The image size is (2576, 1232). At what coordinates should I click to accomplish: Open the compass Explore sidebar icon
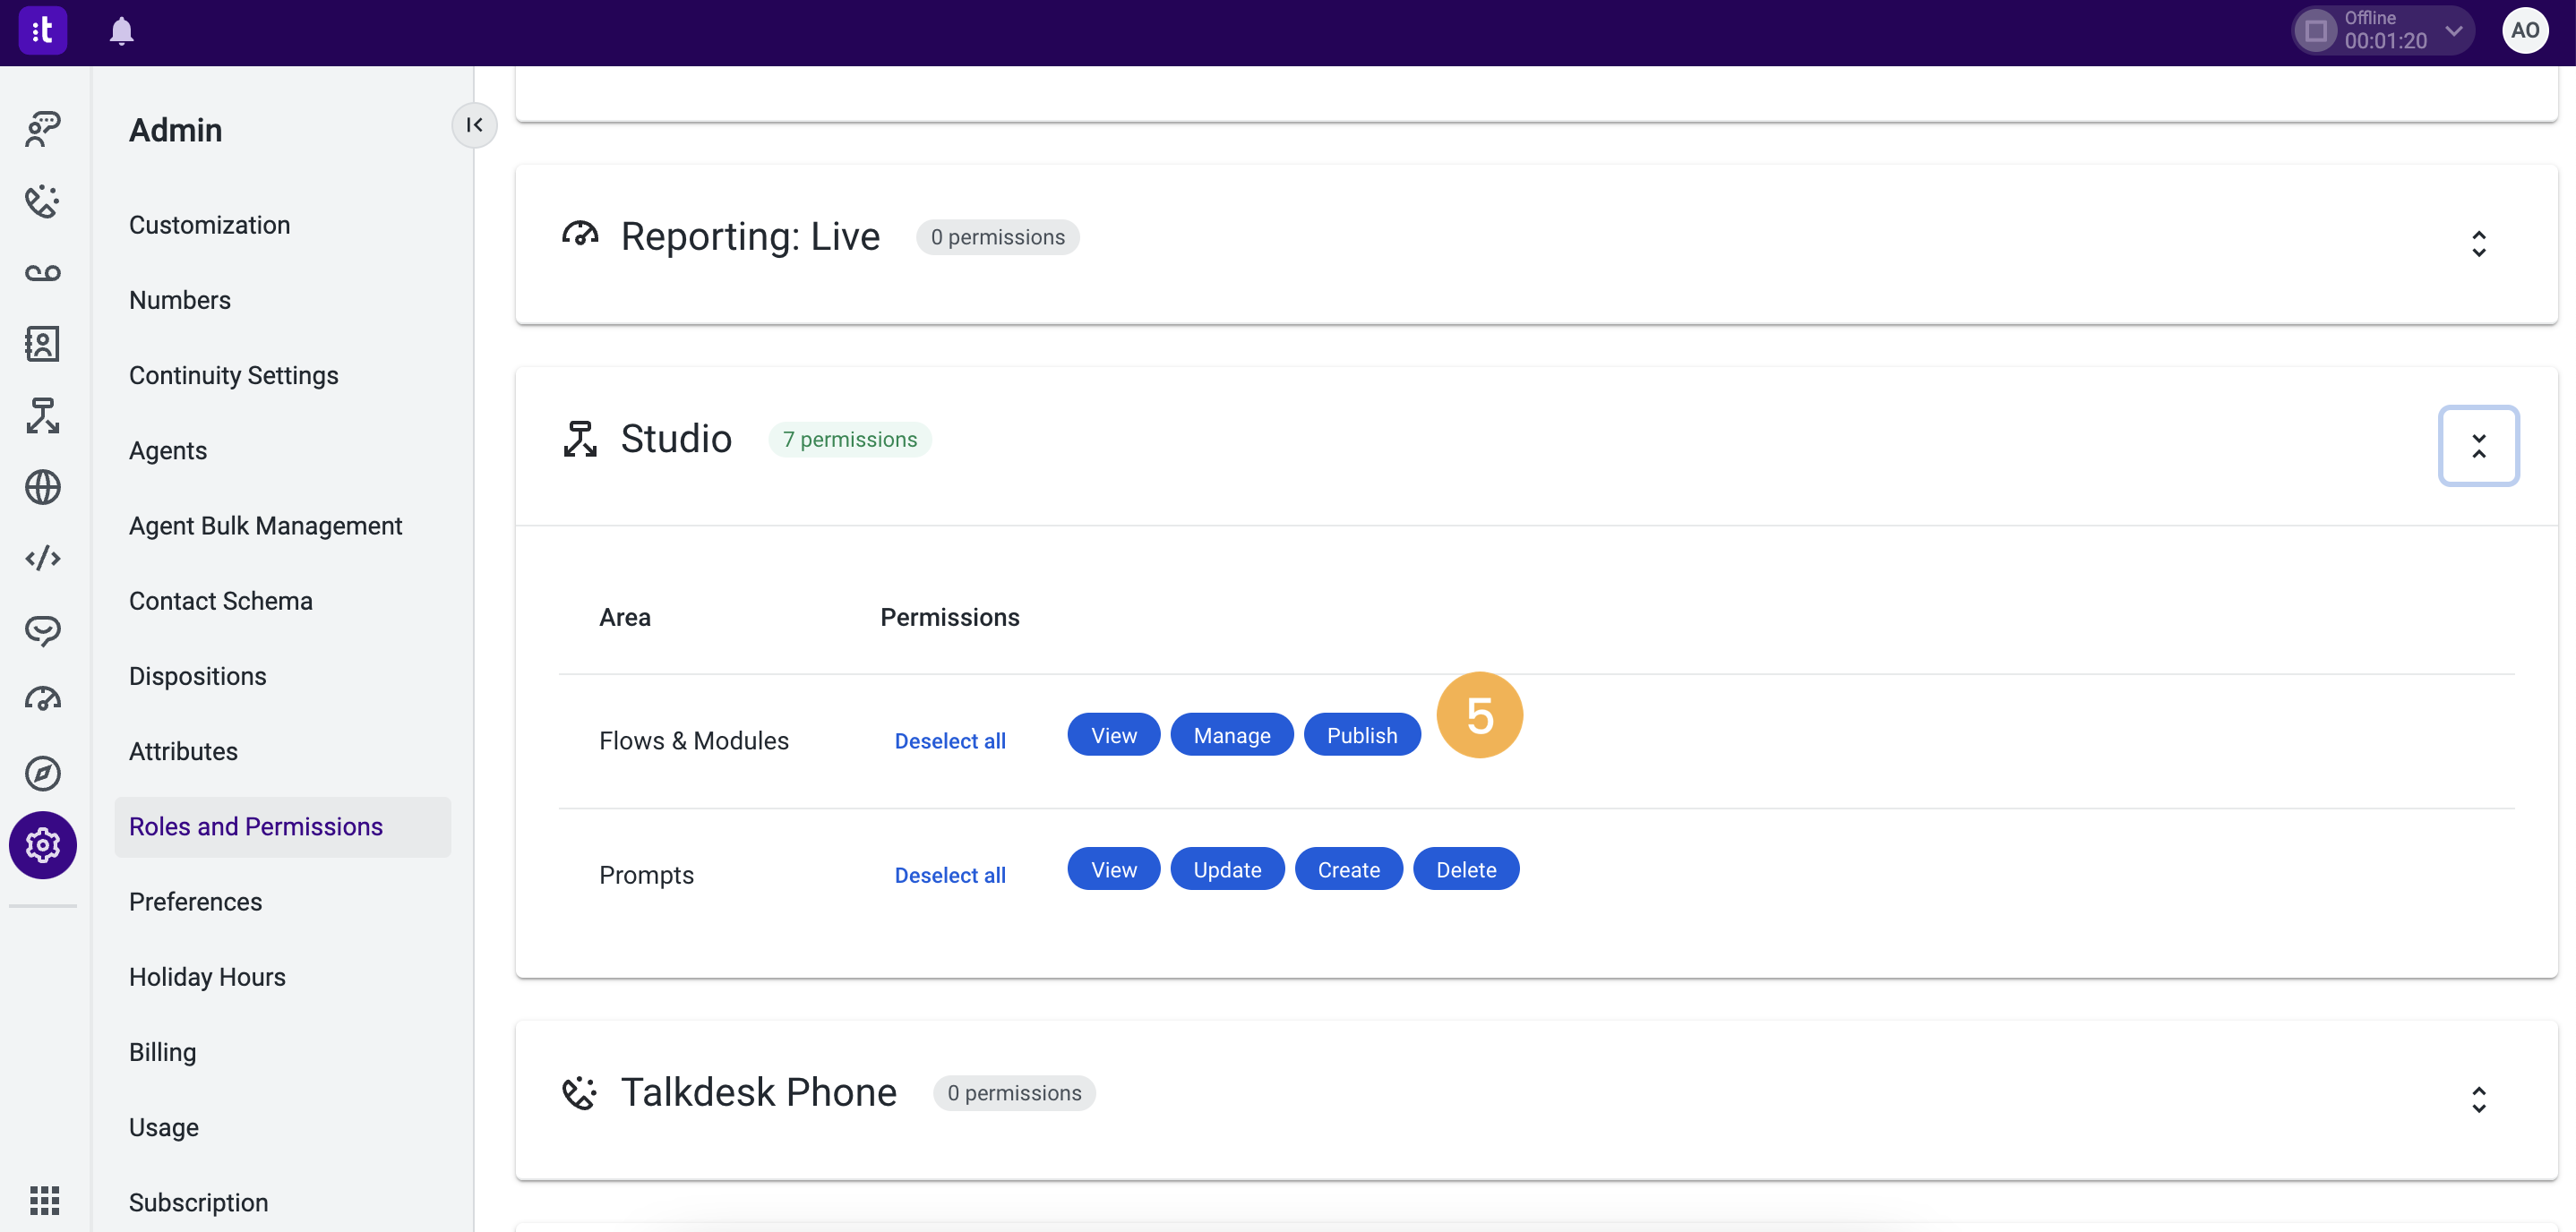43,773
